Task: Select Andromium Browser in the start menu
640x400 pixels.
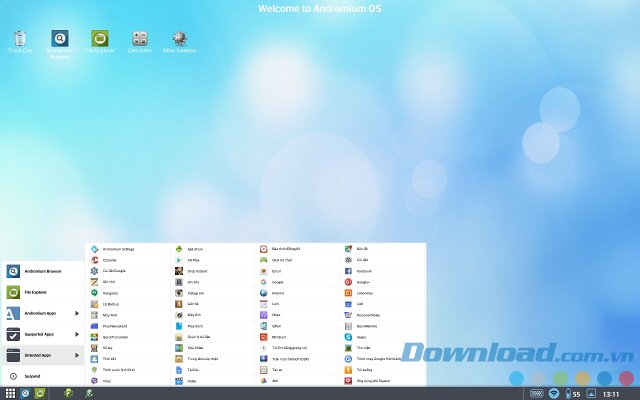Action: [x=42, y=270]
